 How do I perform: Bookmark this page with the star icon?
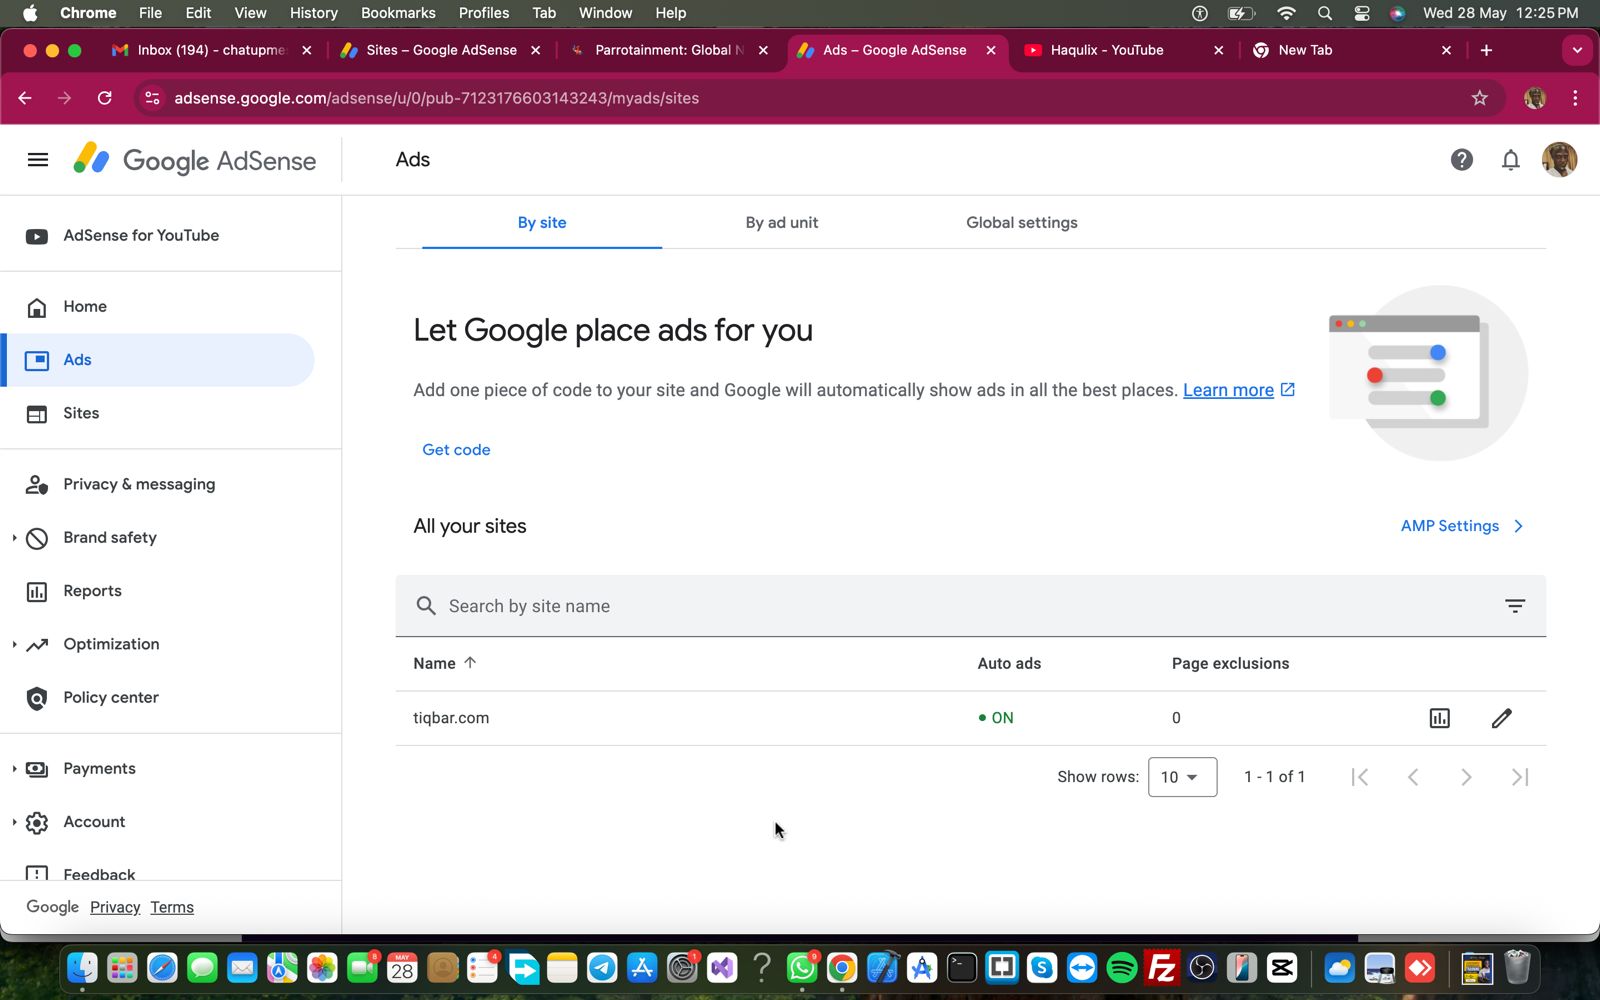[x=1479, y=98]
